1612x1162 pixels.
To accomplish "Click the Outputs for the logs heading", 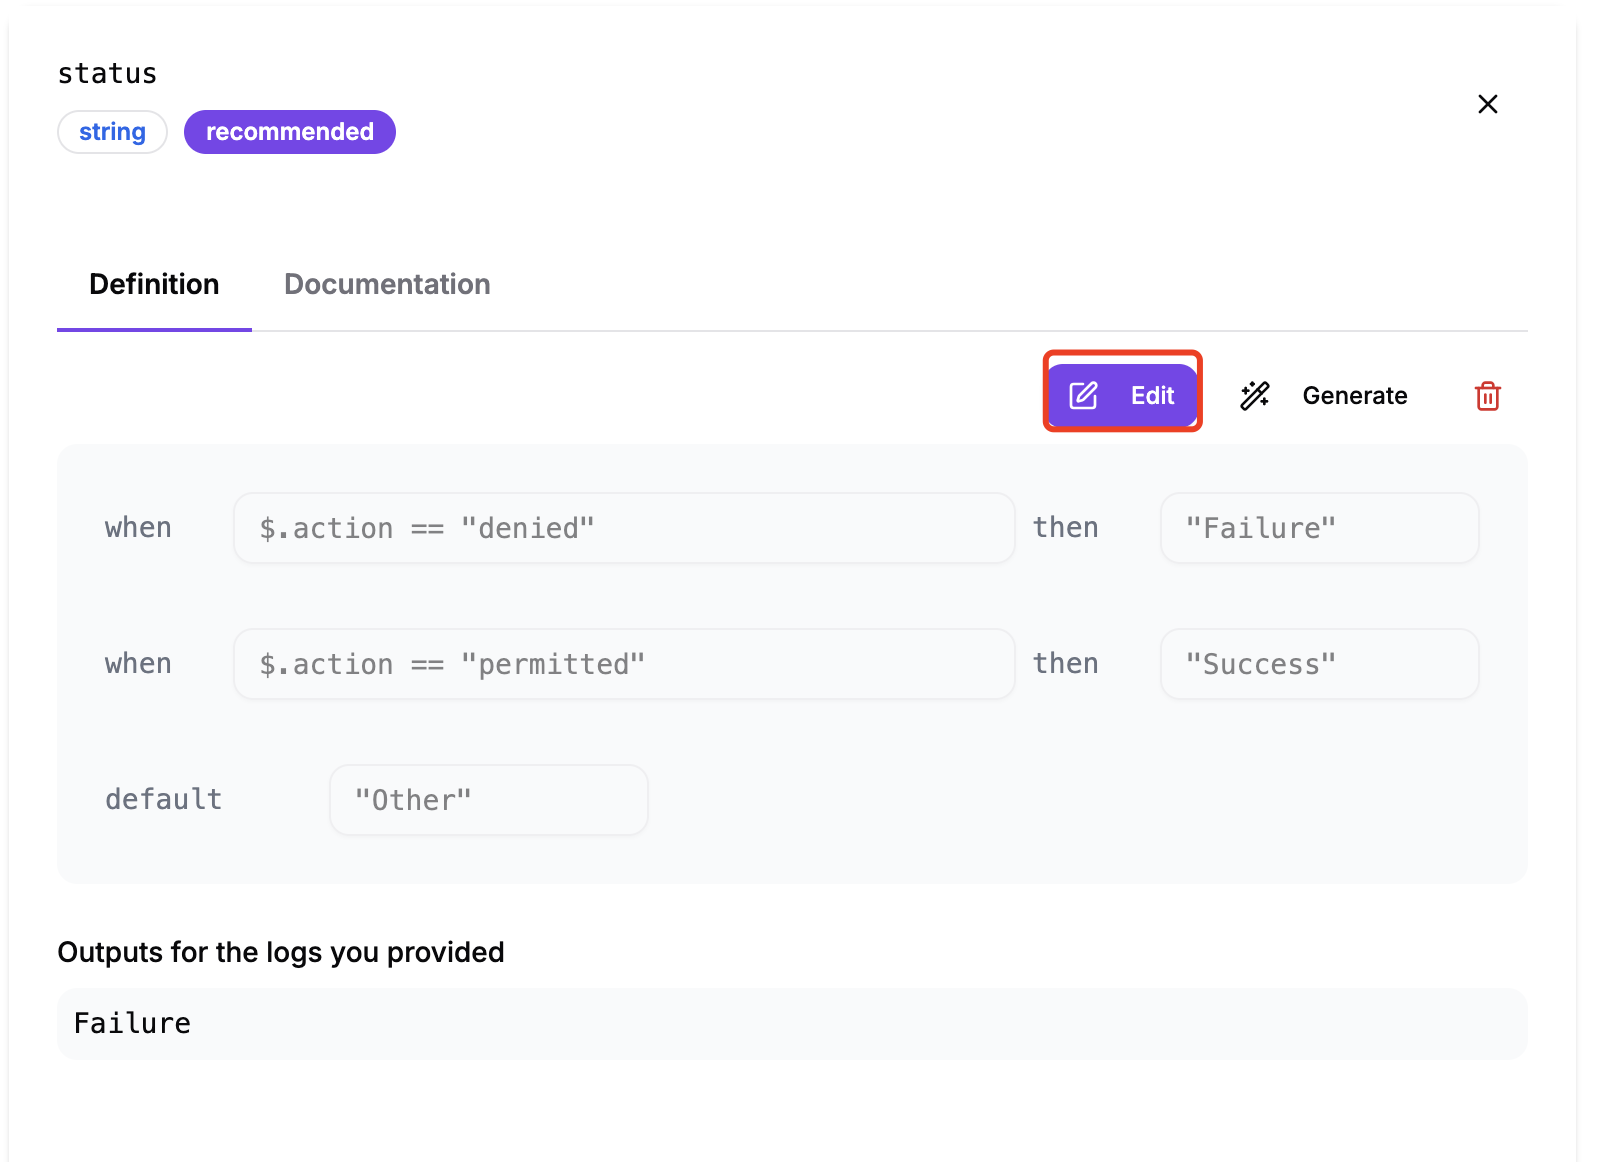I will click(x=280, y=952).
